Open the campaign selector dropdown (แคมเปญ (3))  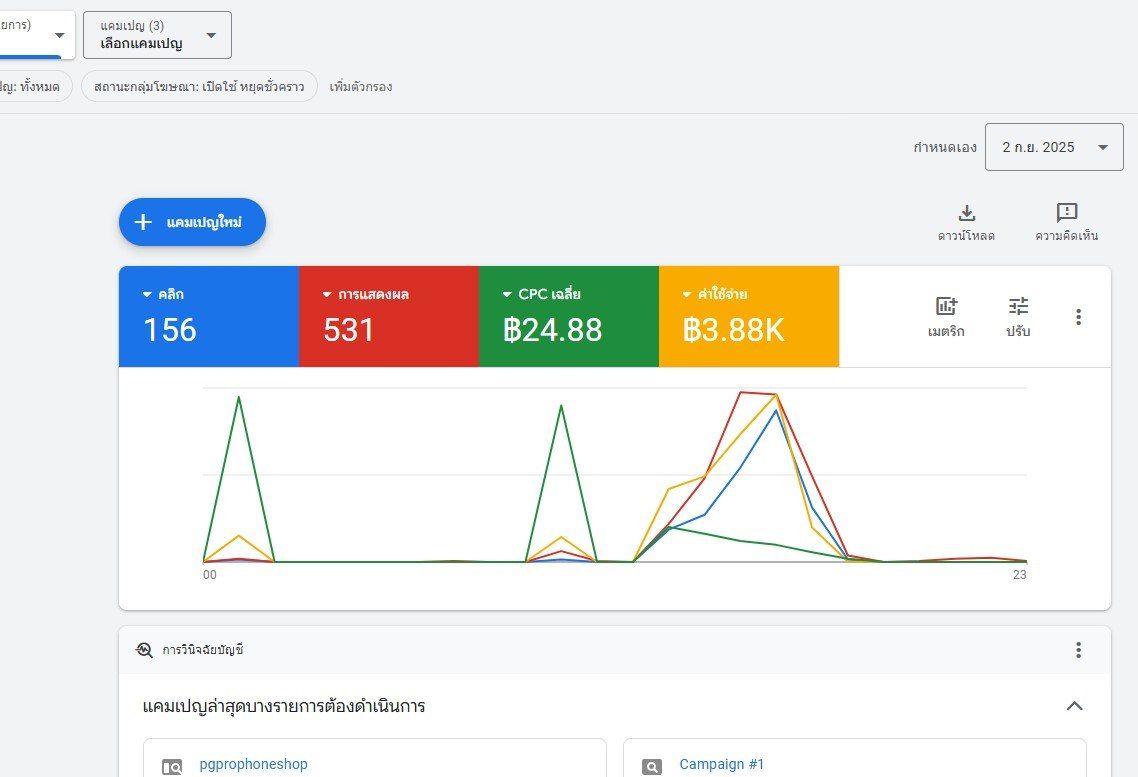tap(157, 35)
